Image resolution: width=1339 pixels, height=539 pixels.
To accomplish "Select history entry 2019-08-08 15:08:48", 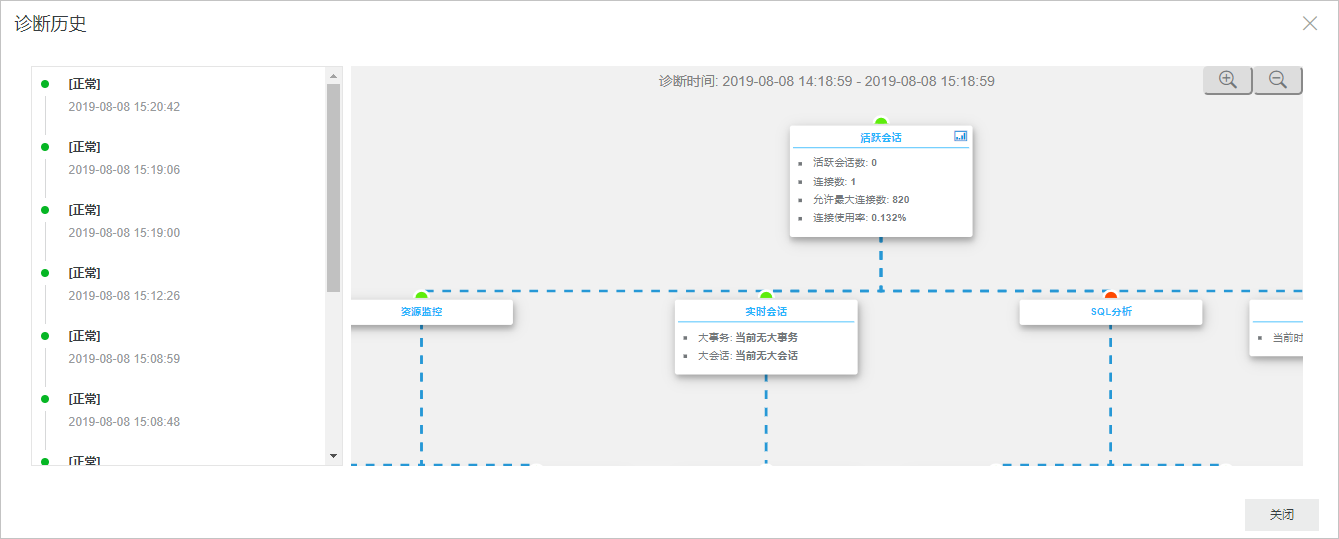I will pos(124,422).
